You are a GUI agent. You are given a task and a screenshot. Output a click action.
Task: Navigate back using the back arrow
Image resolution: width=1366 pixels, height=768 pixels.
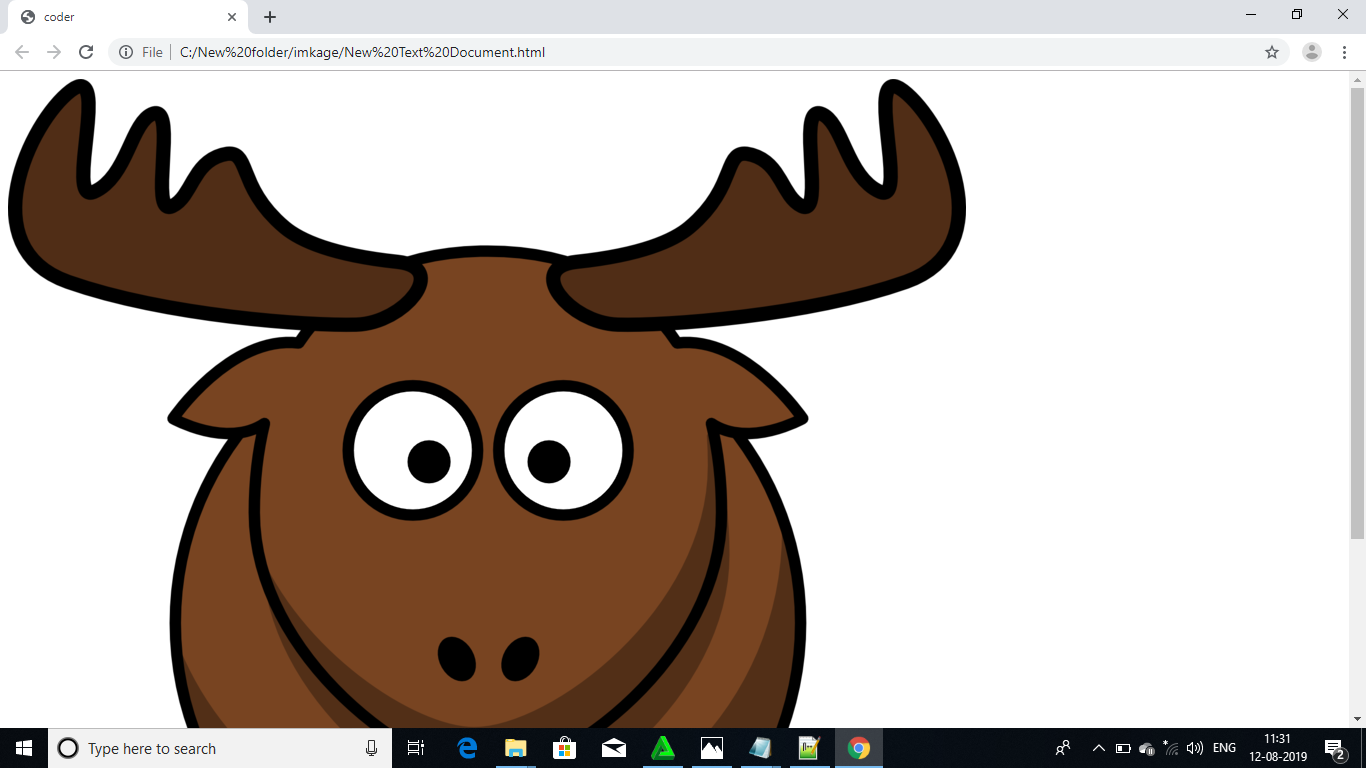click(21, 52)
